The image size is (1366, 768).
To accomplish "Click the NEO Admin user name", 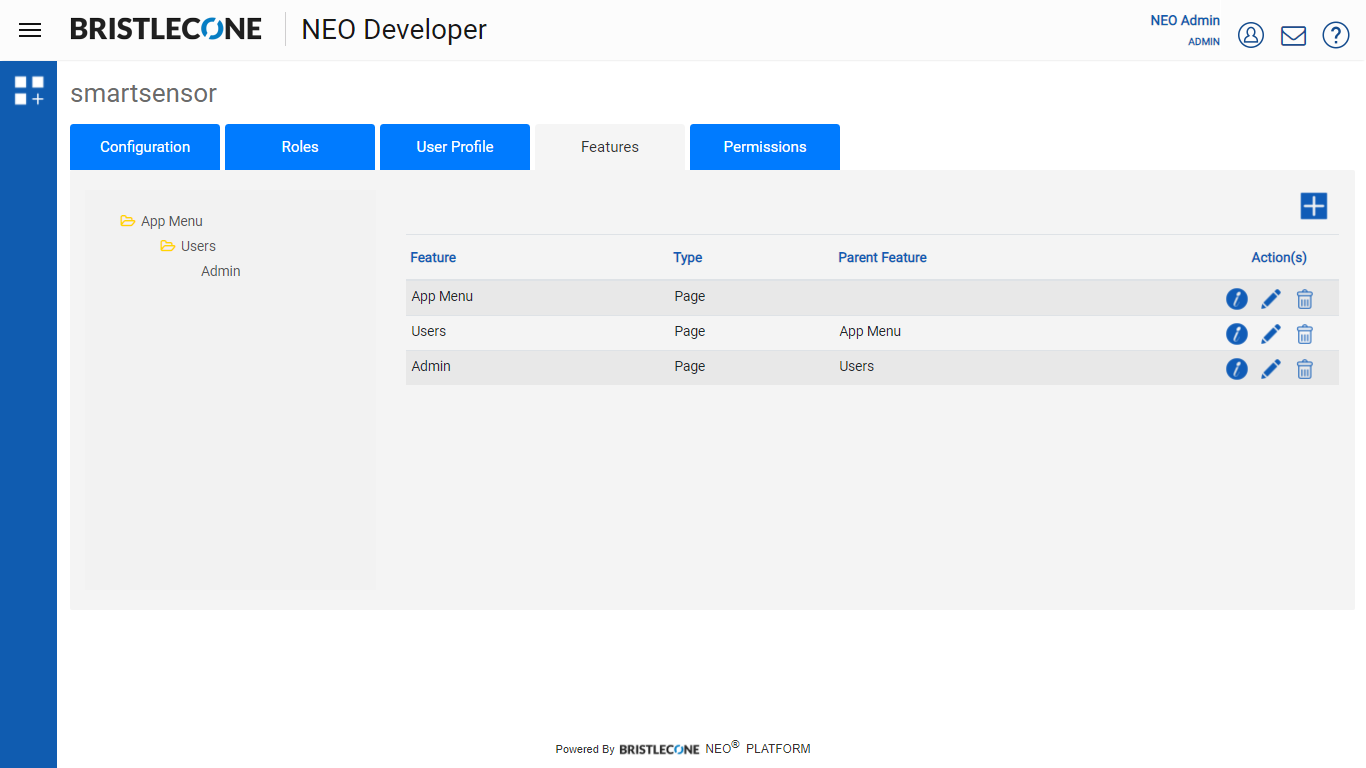I will point(1185,20).
